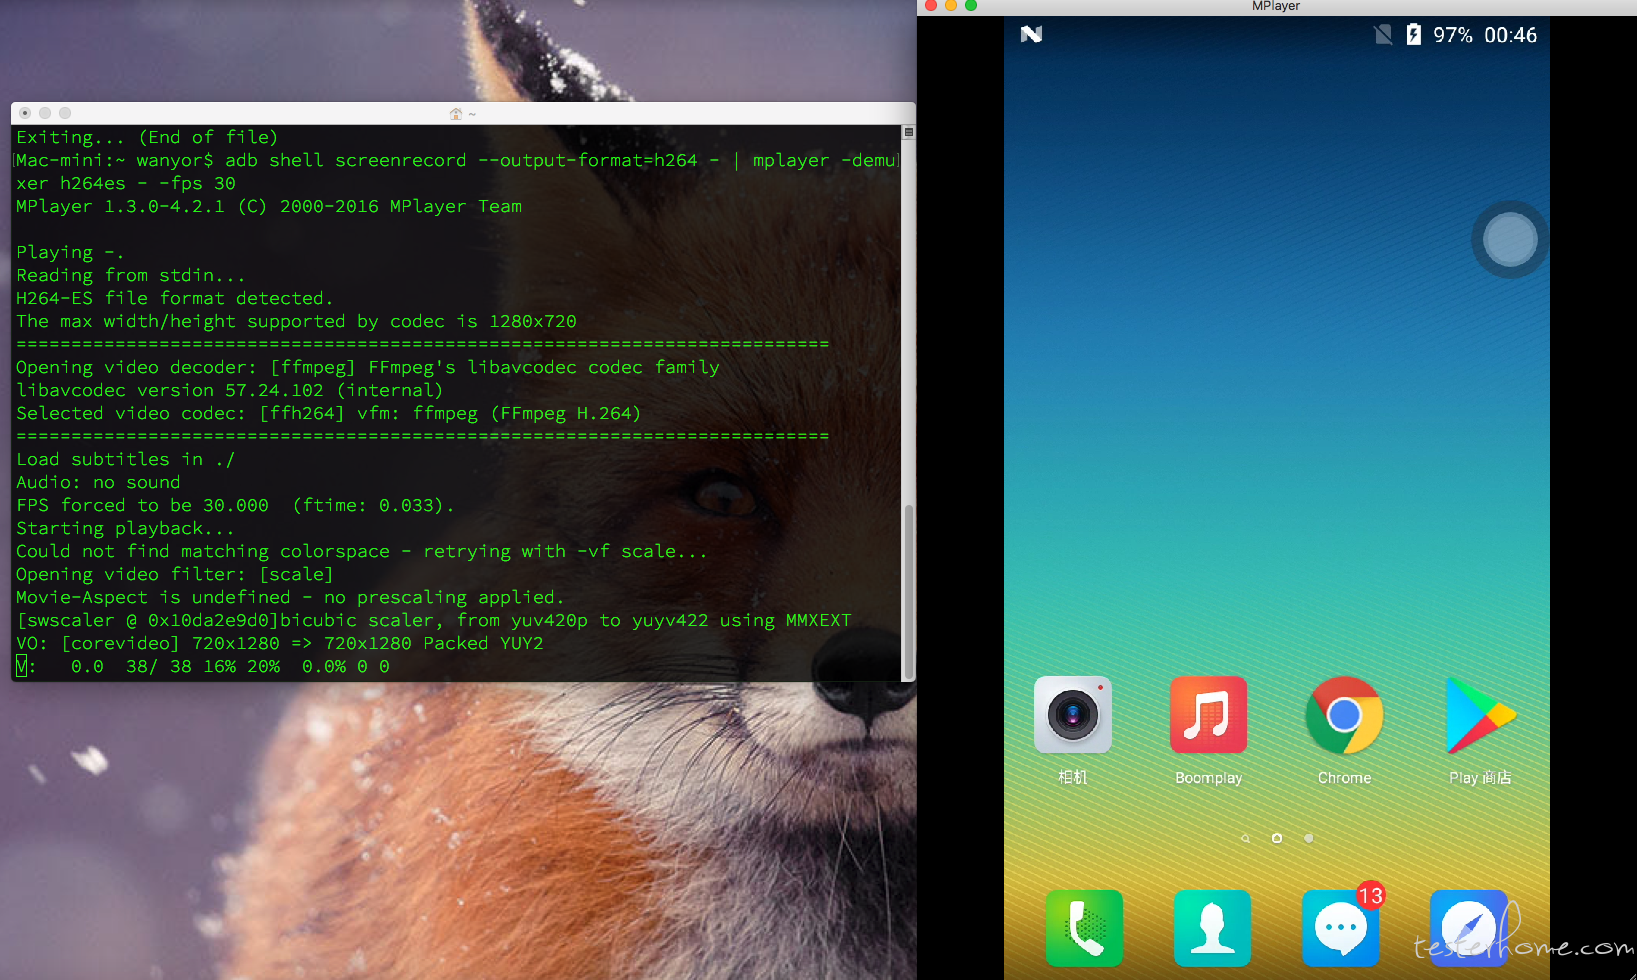Viewport: 1637px width, 980px height.
Task: Click the 'MPlayer 1.3.0-4.2.1' version line
Action: [269, 206]
